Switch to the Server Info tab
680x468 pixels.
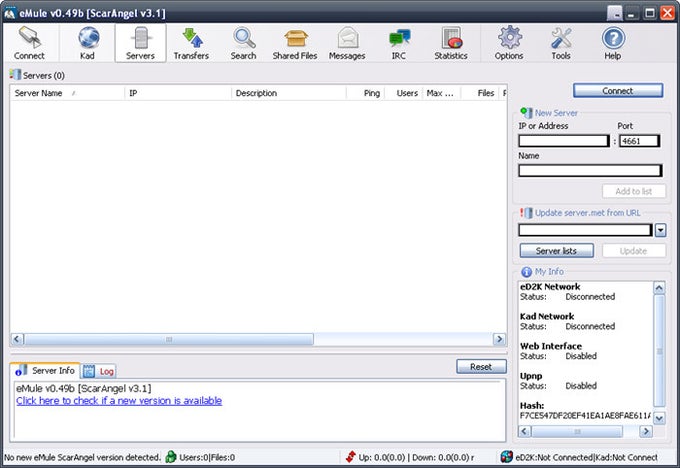(x=45, y=370)
